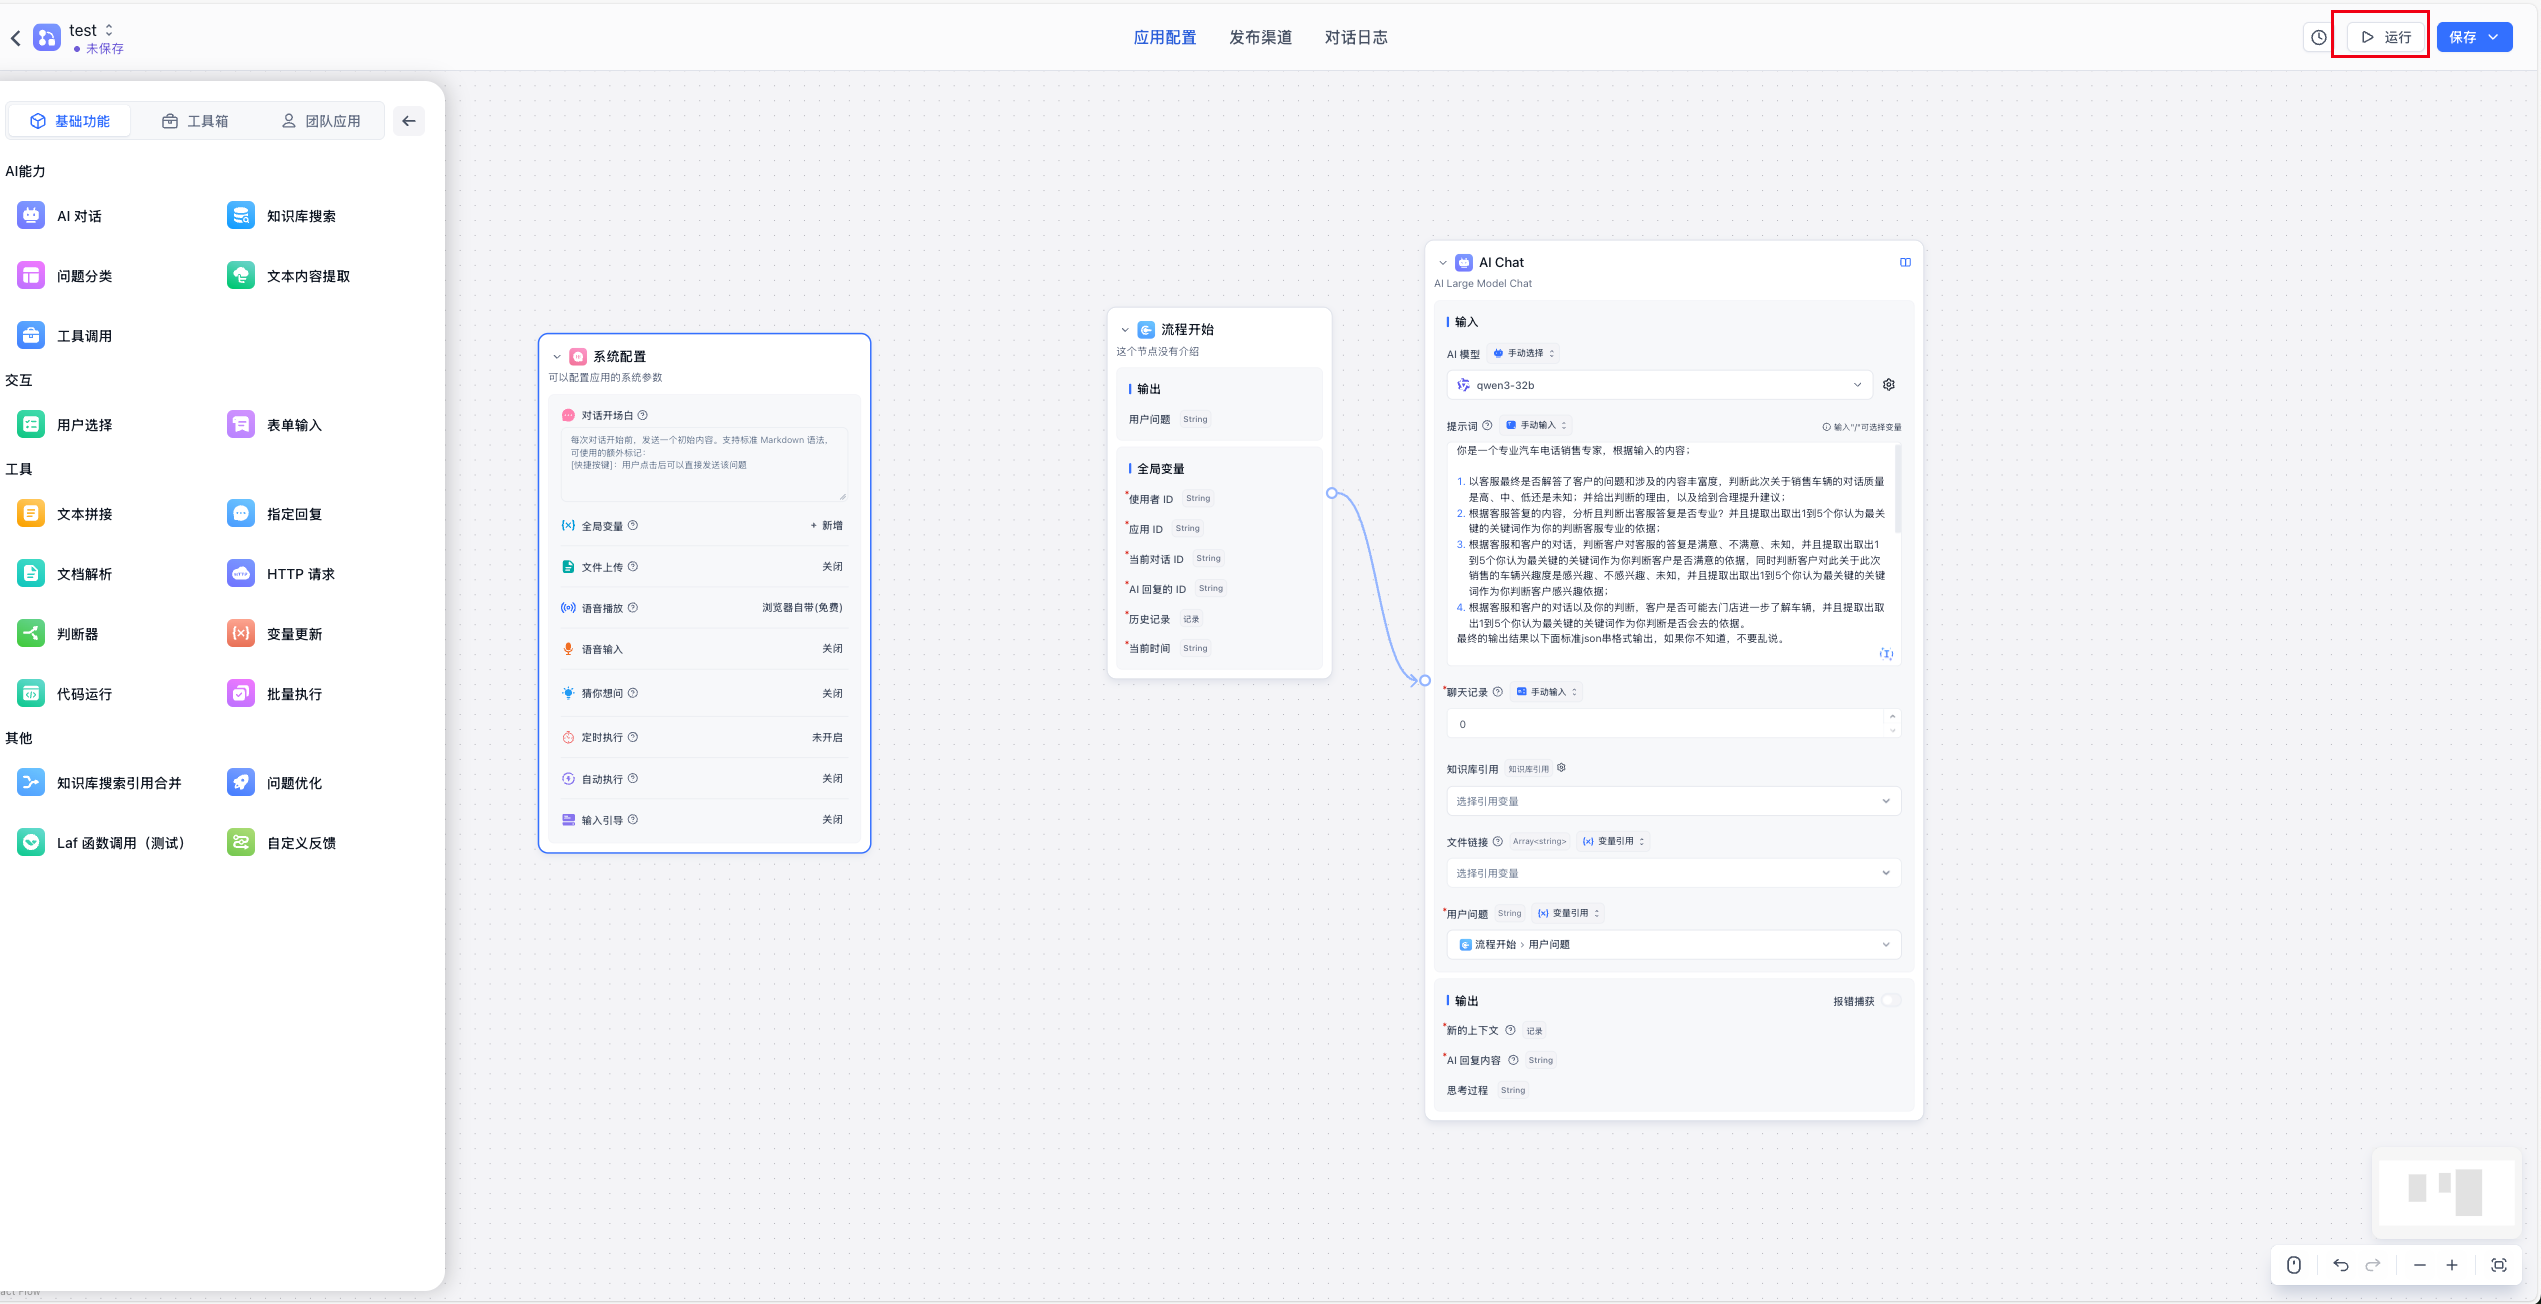
Task: Select 工具箱 tab
Action: pos(195,121)
